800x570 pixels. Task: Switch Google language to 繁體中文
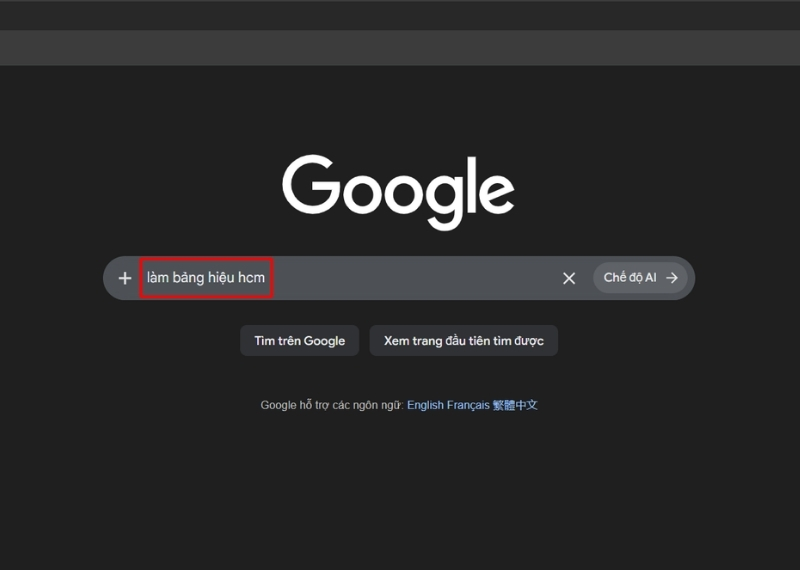[x=516, y=405]
